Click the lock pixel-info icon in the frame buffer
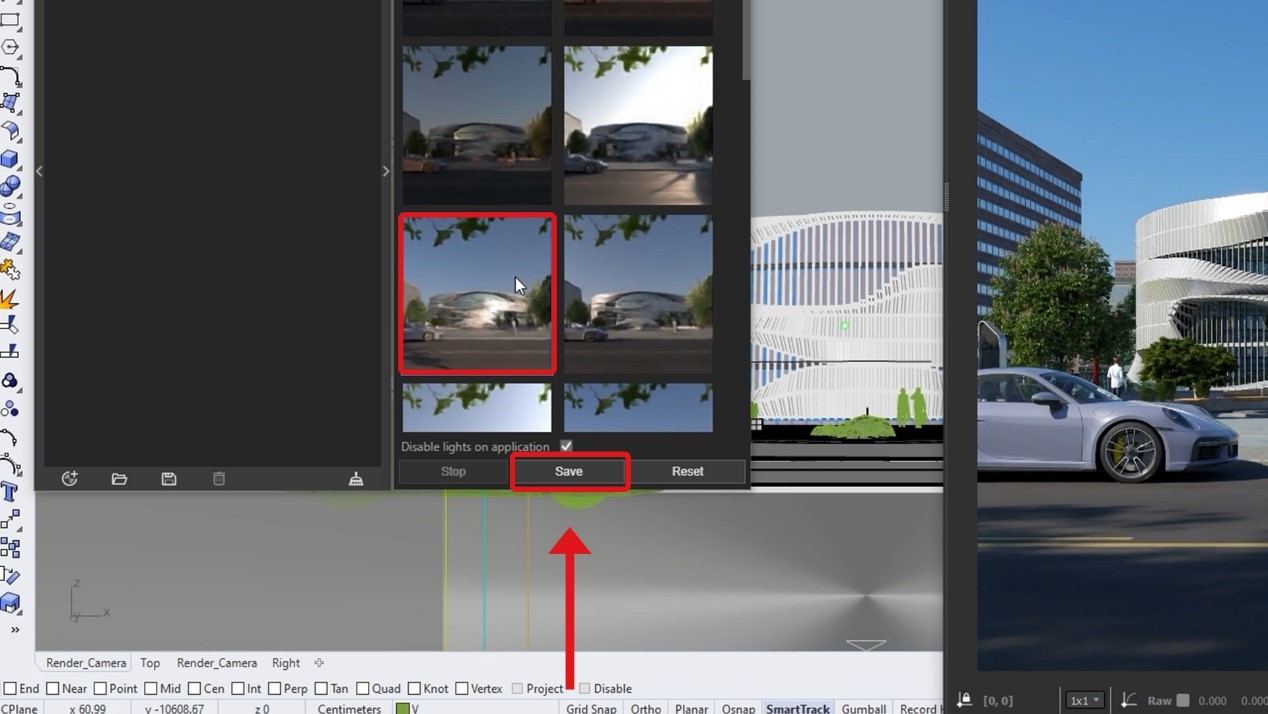Screen dimensions: 1268x714 [x=964, y=700]
